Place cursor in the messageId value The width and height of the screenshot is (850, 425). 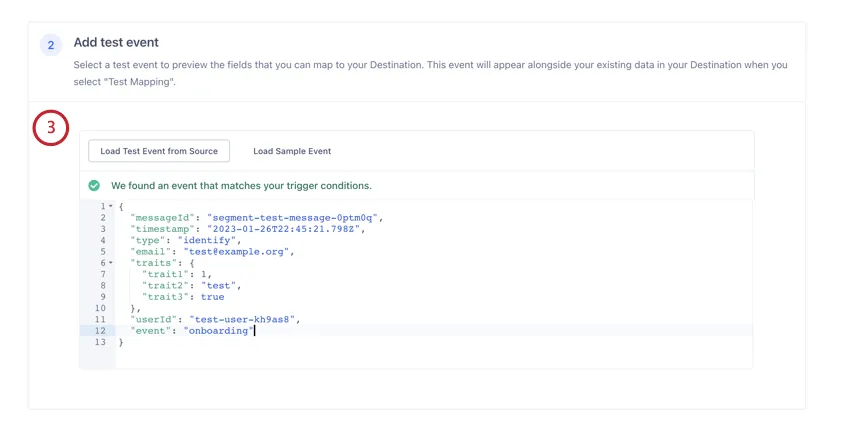[294, 218]
